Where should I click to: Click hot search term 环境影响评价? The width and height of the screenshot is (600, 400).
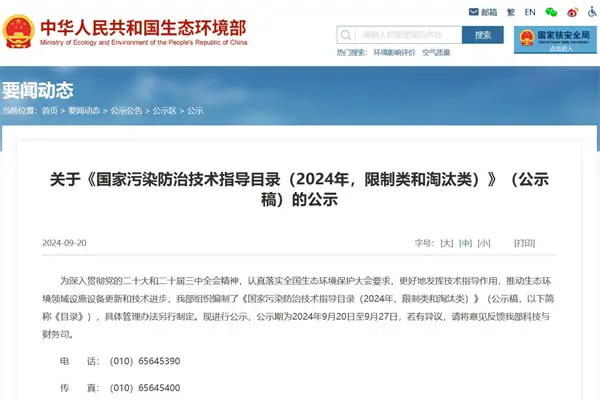[393, 52]
